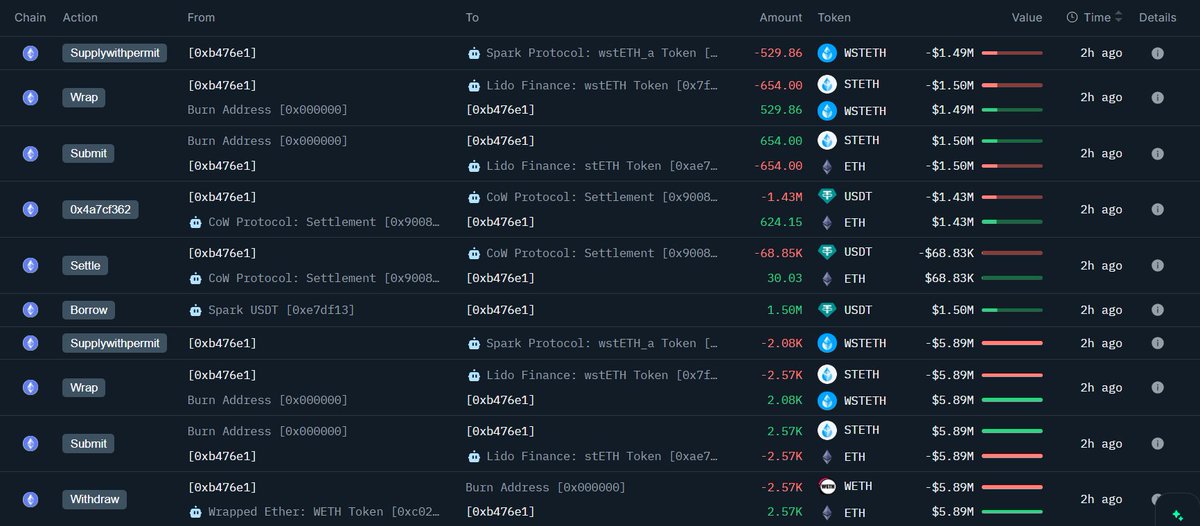Image resolution: width=1200 pixels, height=526 pixels.
Task: Click the Chain column header
Action: click(x=30, y=17)
